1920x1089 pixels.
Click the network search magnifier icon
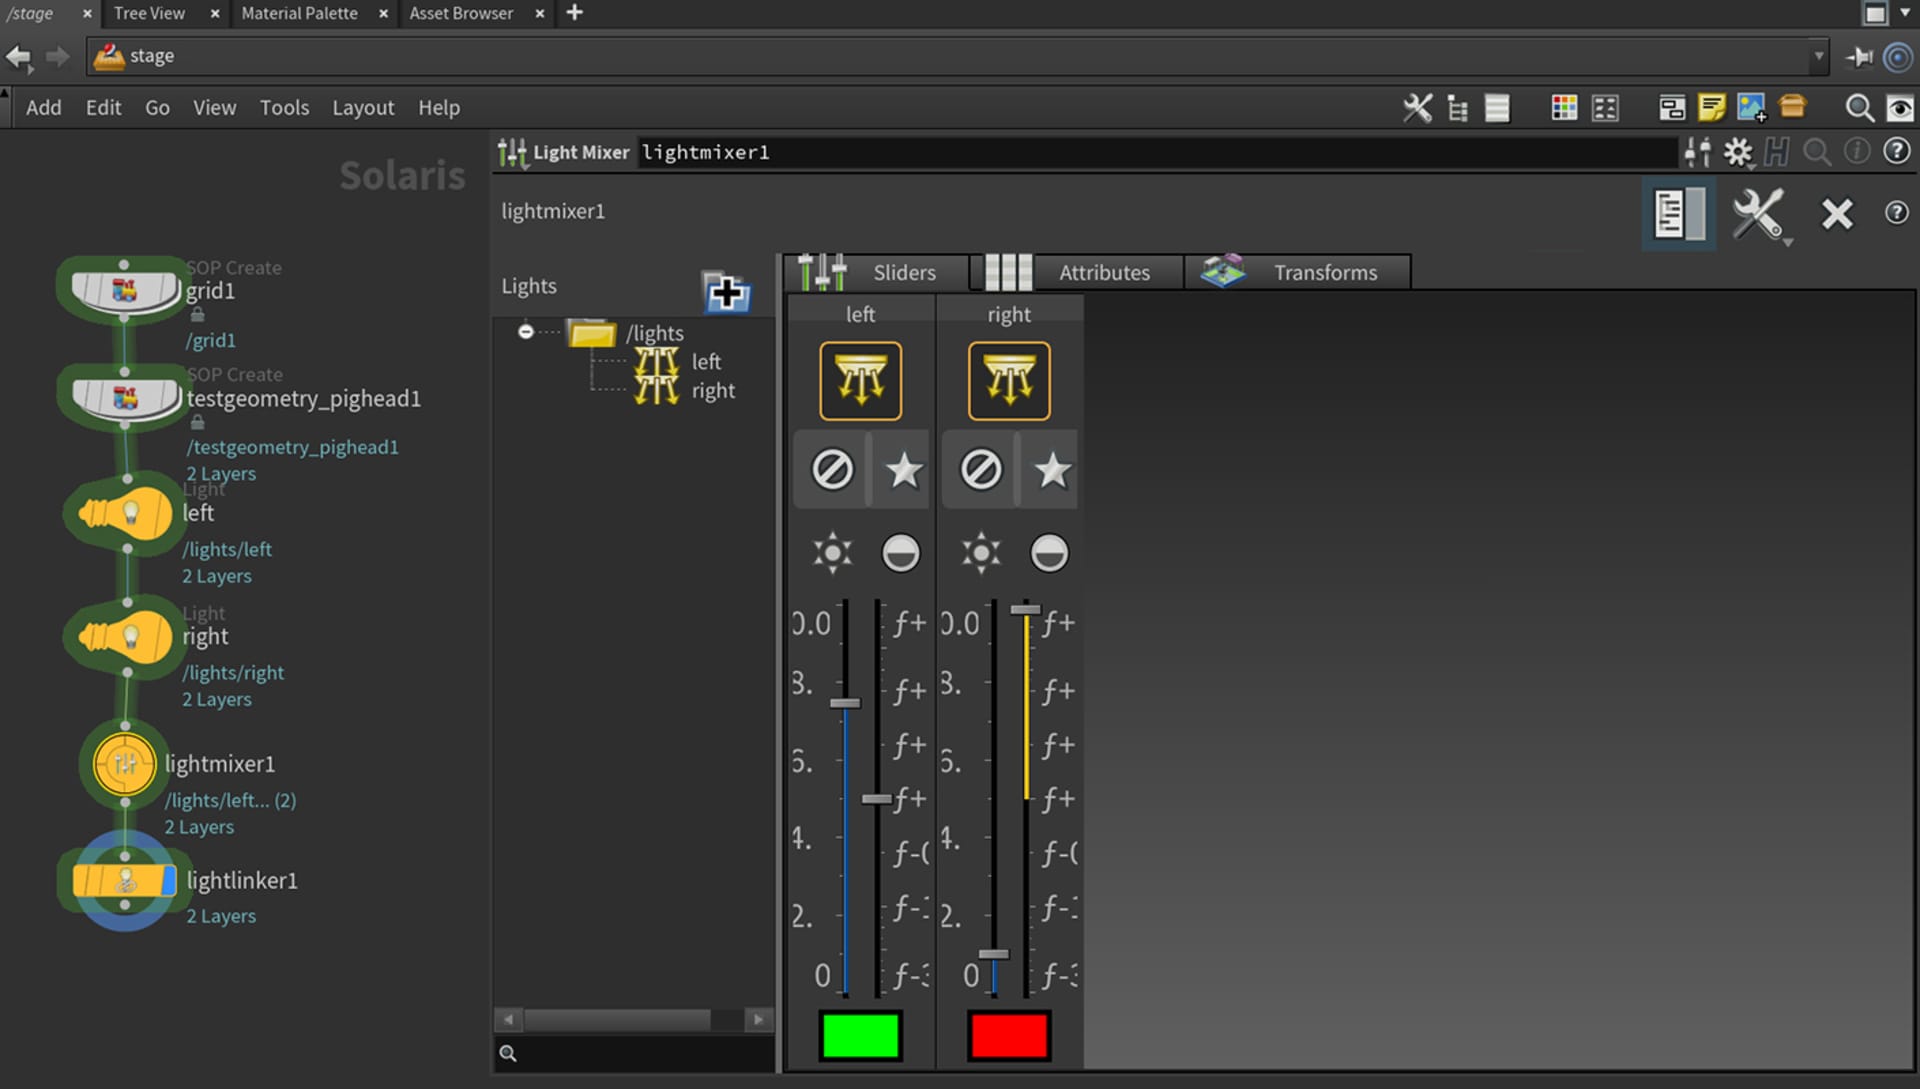[1858, 107]
